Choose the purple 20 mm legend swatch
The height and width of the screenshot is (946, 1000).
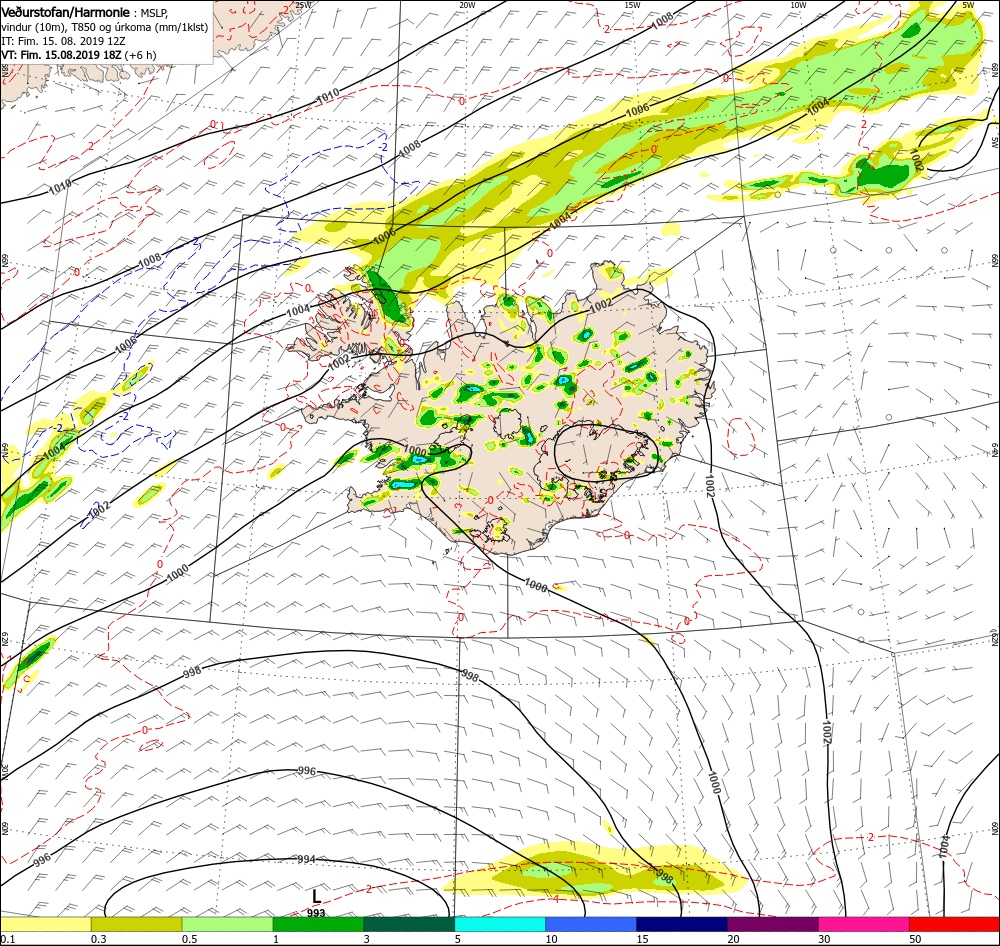(x=773, y=924)
